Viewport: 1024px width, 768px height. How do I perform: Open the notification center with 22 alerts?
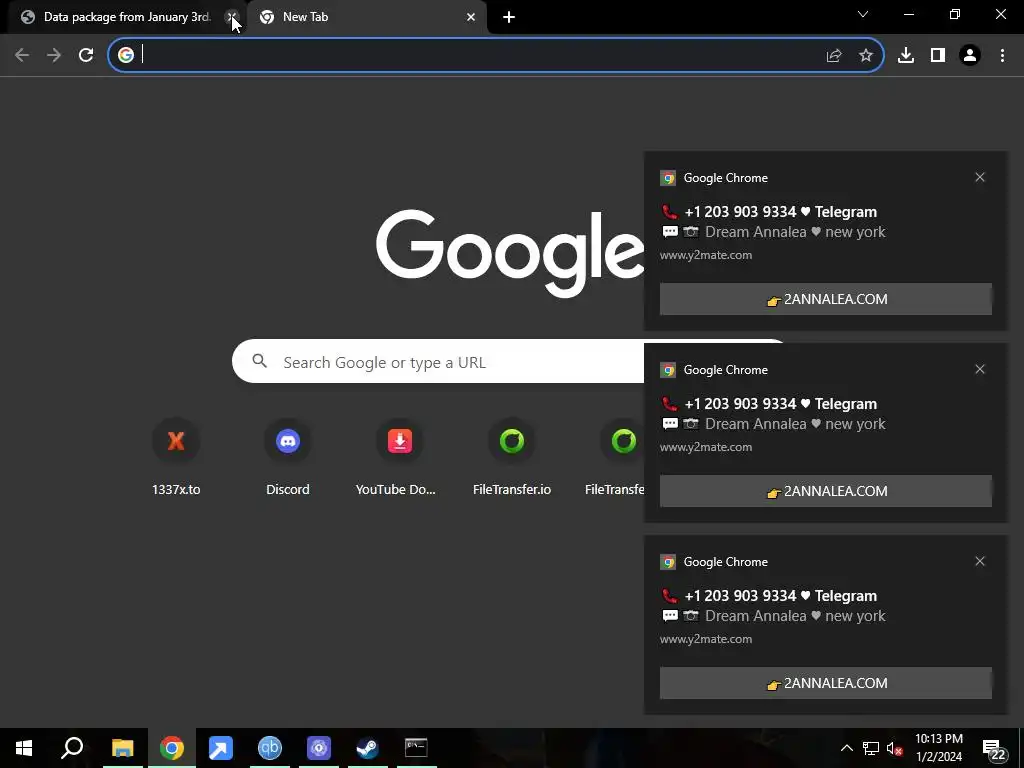tap(993, 748)
